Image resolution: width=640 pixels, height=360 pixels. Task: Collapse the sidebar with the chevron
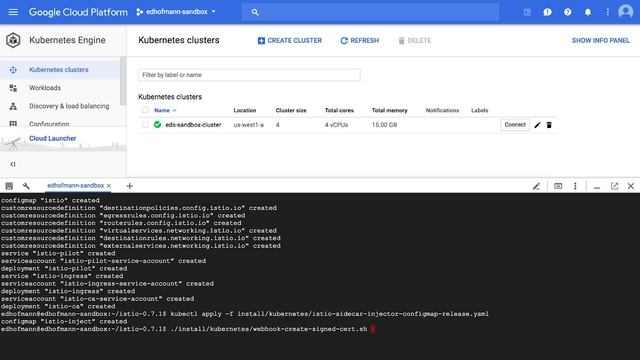[13, 164]
